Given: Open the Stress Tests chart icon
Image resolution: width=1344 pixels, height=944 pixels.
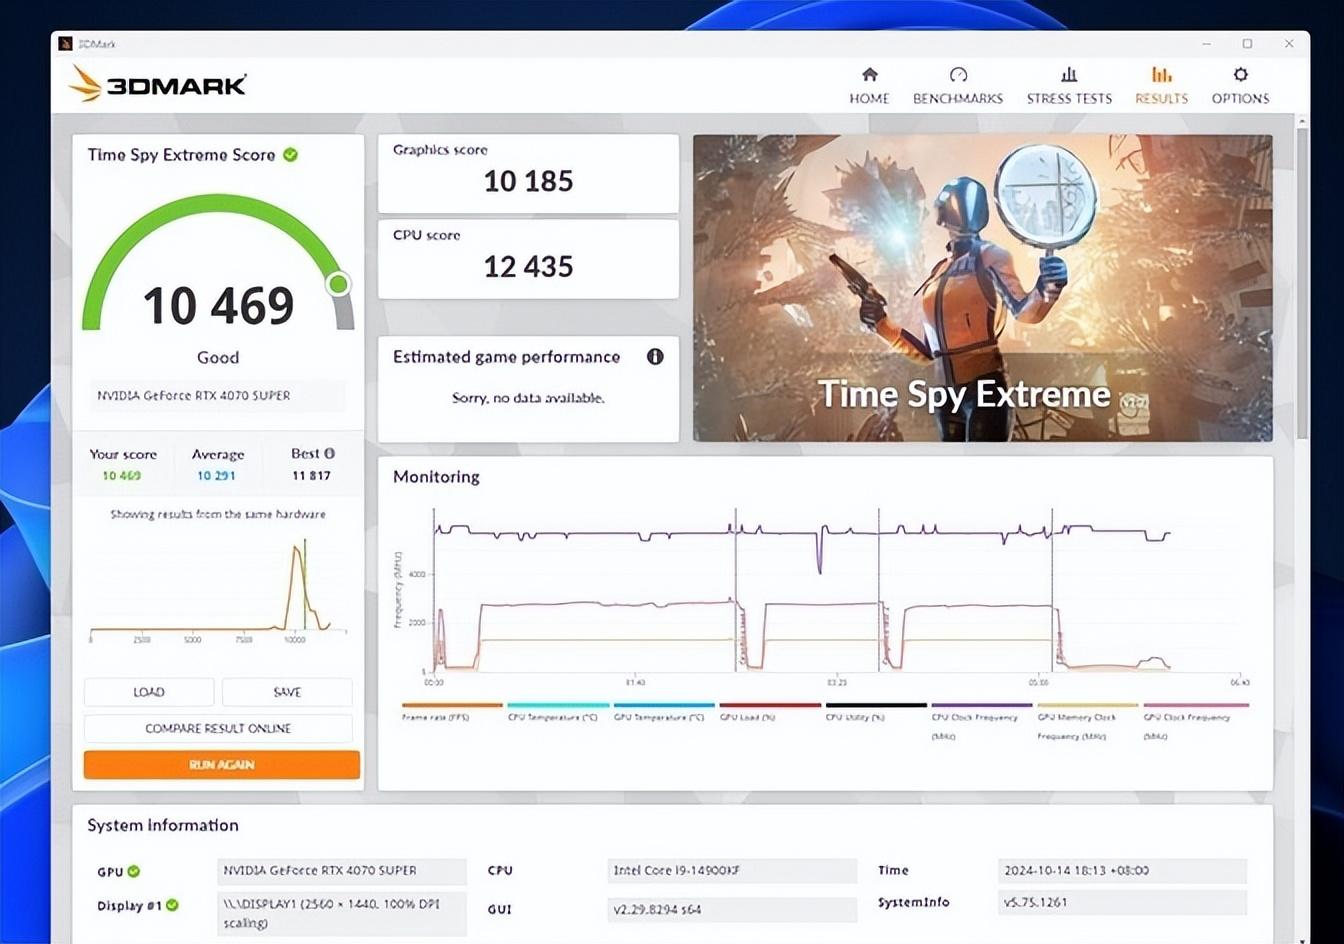Looking at the screenshot, I should tap(1068, 75).
